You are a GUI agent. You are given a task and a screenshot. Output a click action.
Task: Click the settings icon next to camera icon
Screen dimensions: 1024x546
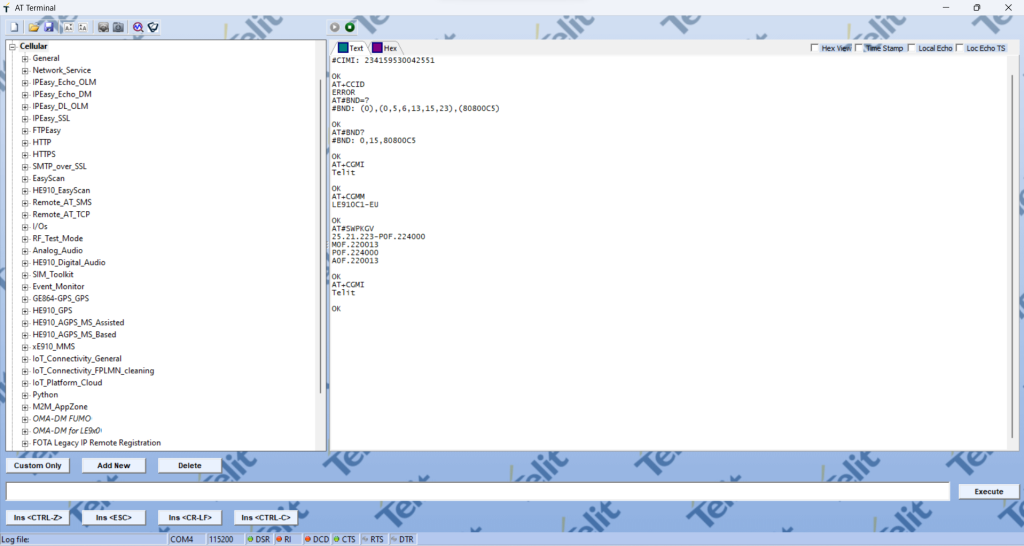(103, 27)
